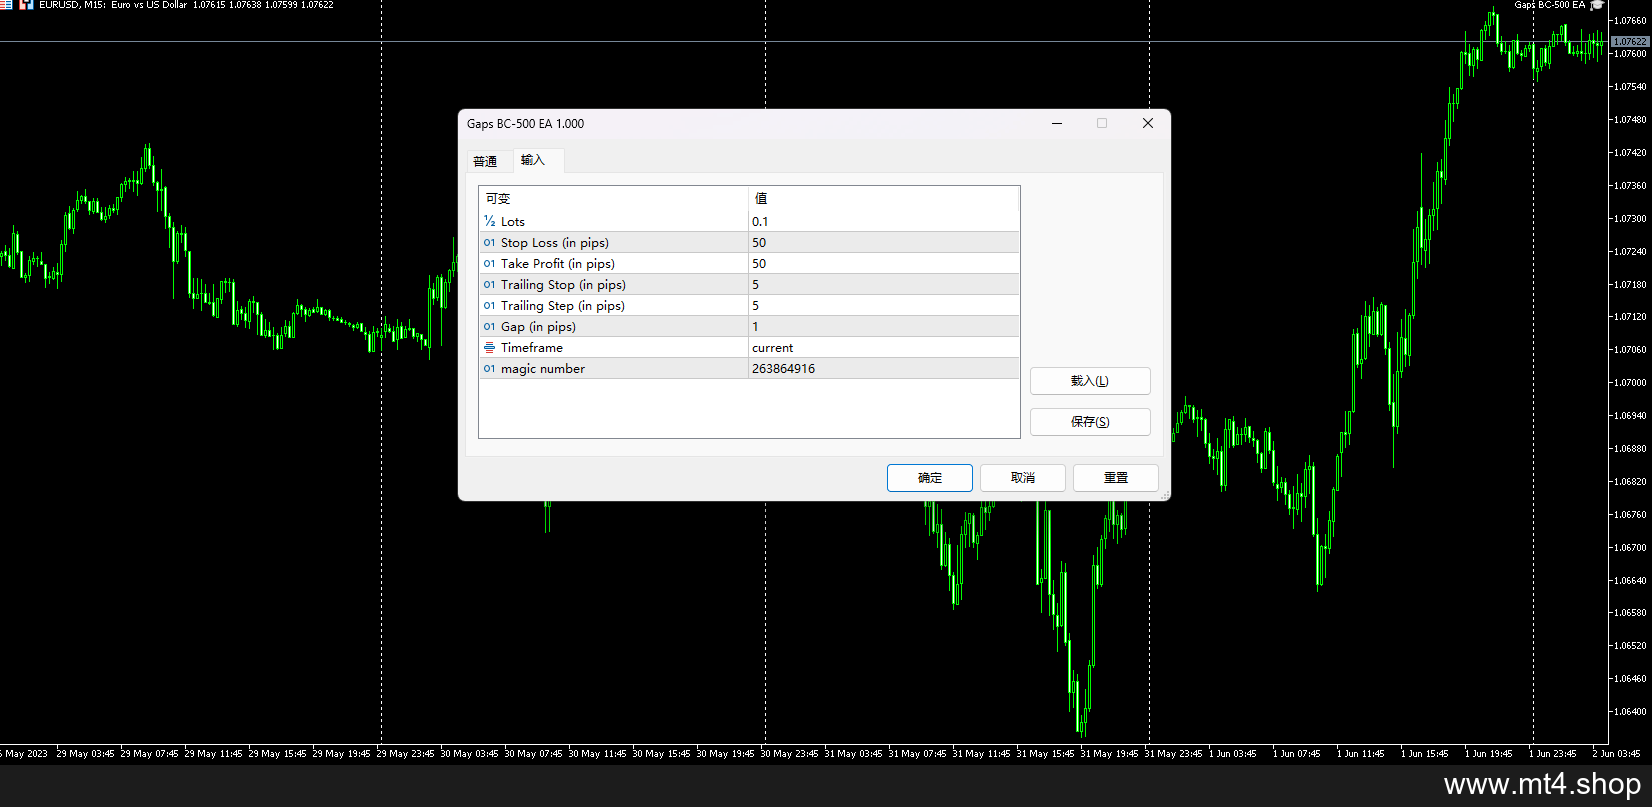Click the dialog resize grip corner
Viewport: 1652px width, 807px height.
tap(1164, 495)
